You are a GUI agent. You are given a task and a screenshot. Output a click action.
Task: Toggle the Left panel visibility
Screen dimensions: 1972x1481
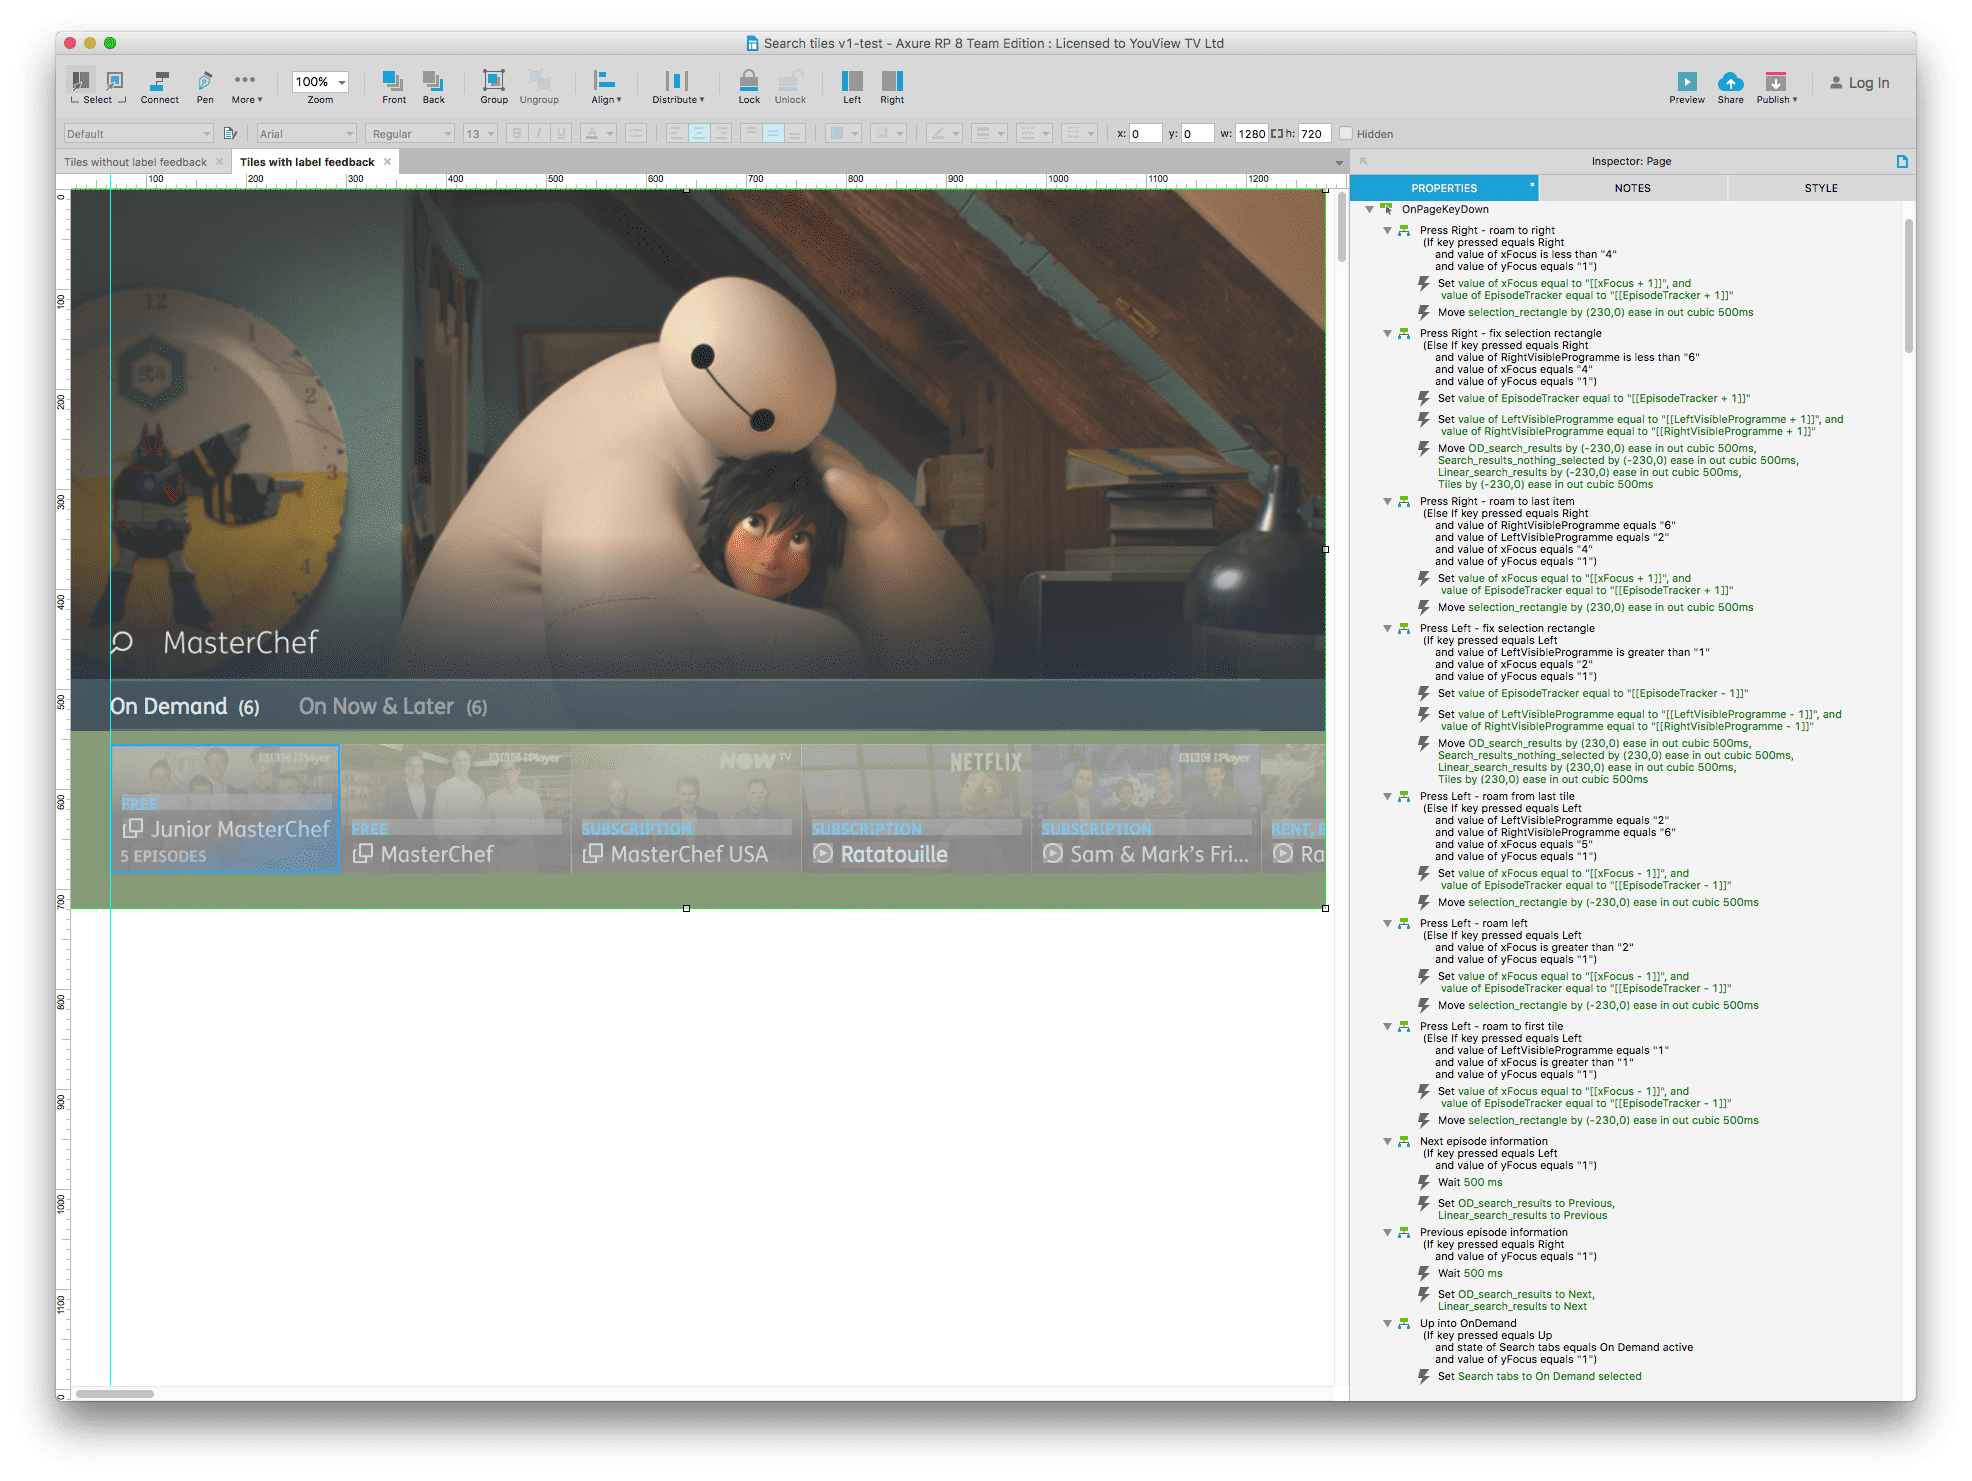852,86
